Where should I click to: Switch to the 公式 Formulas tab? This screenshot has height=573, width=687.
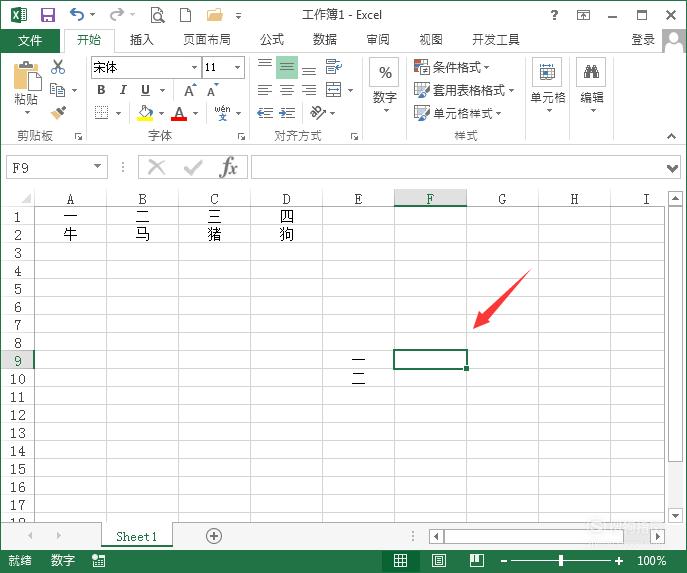[x=272, y=40]
